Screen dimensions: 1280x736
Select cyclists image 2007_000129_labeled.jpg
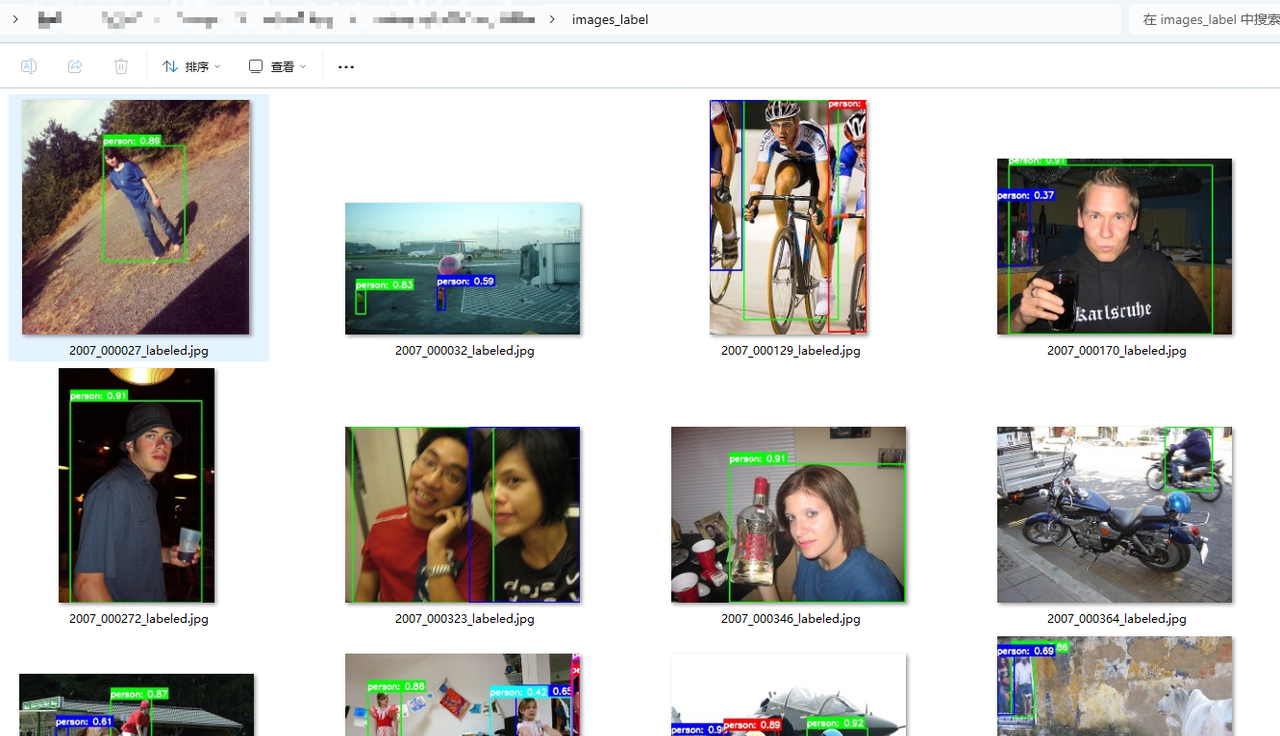(x=788, y=217)
